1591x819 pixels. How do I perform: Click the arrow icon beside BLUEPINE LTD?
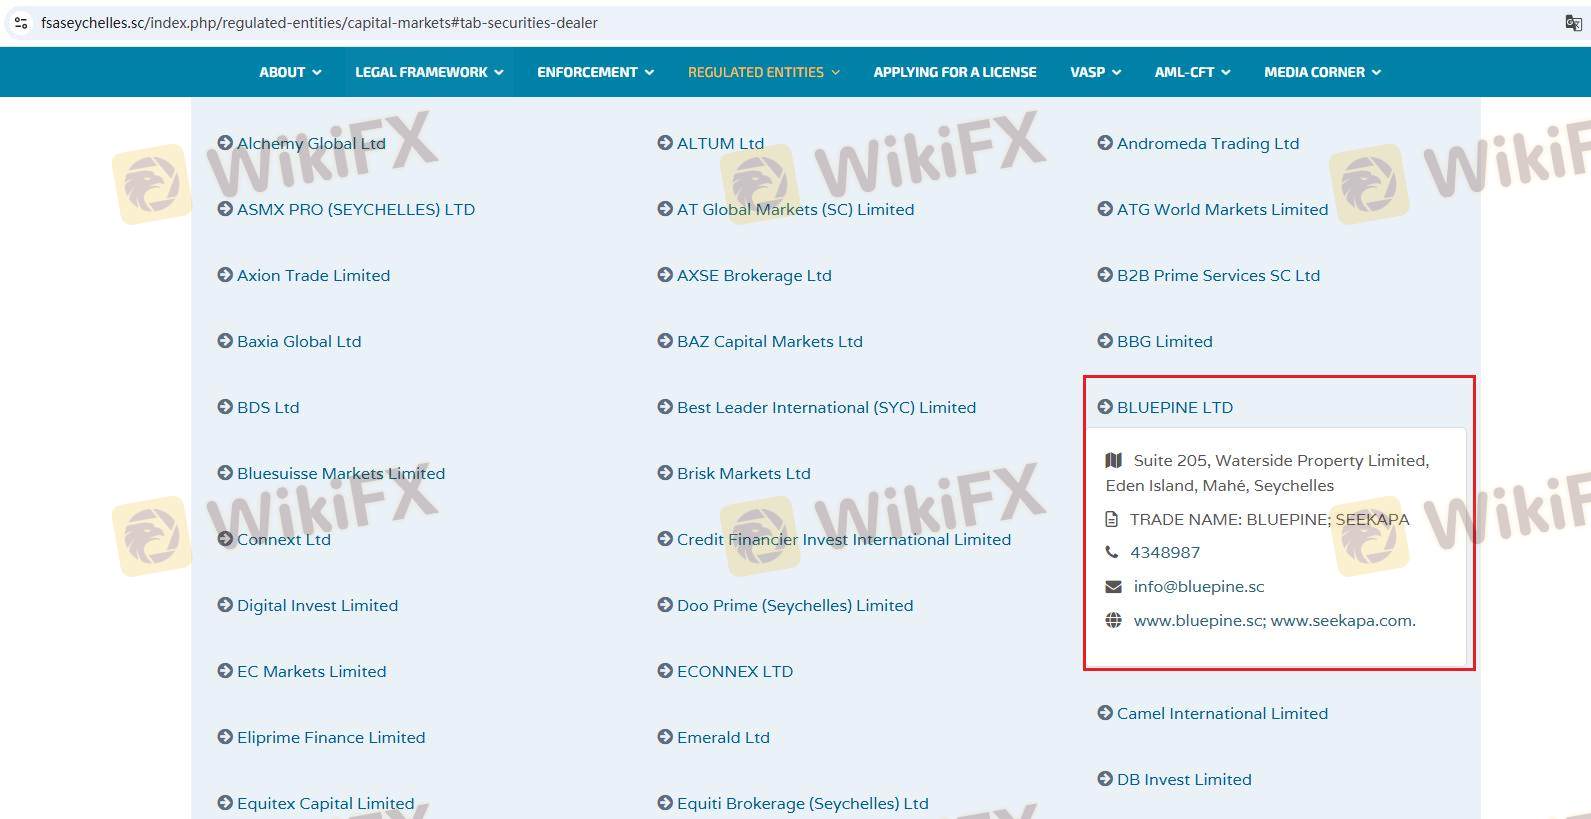[x=1105, y=407]
